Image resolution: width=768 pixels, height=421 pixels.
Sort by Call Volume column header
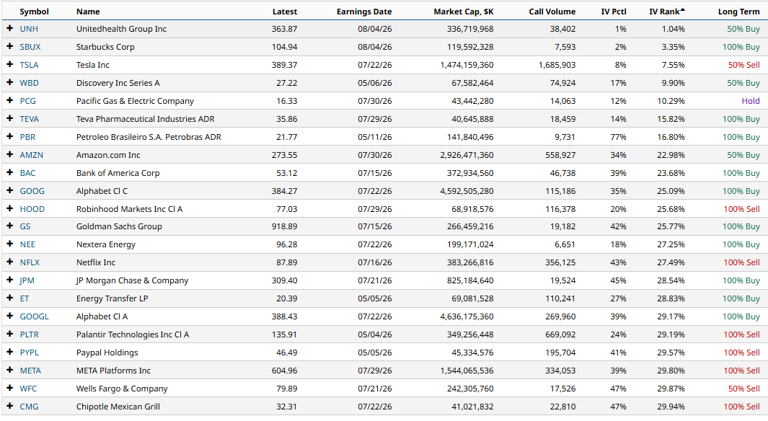[x=552, y=12]
